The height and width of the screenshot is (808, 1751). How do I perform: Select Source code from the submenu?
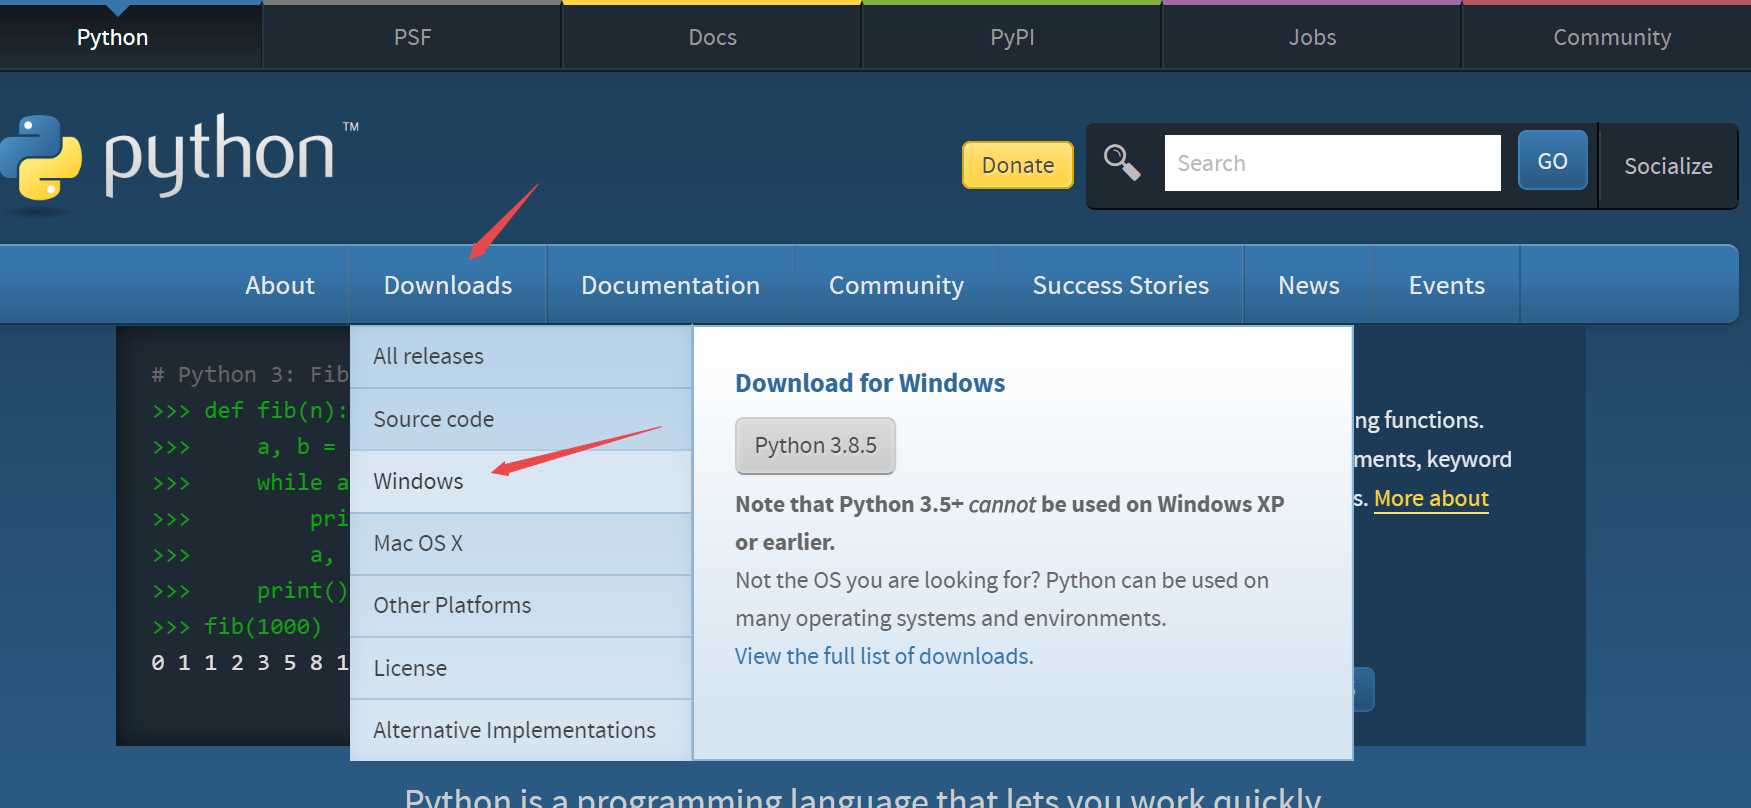(x=521, y=419)
